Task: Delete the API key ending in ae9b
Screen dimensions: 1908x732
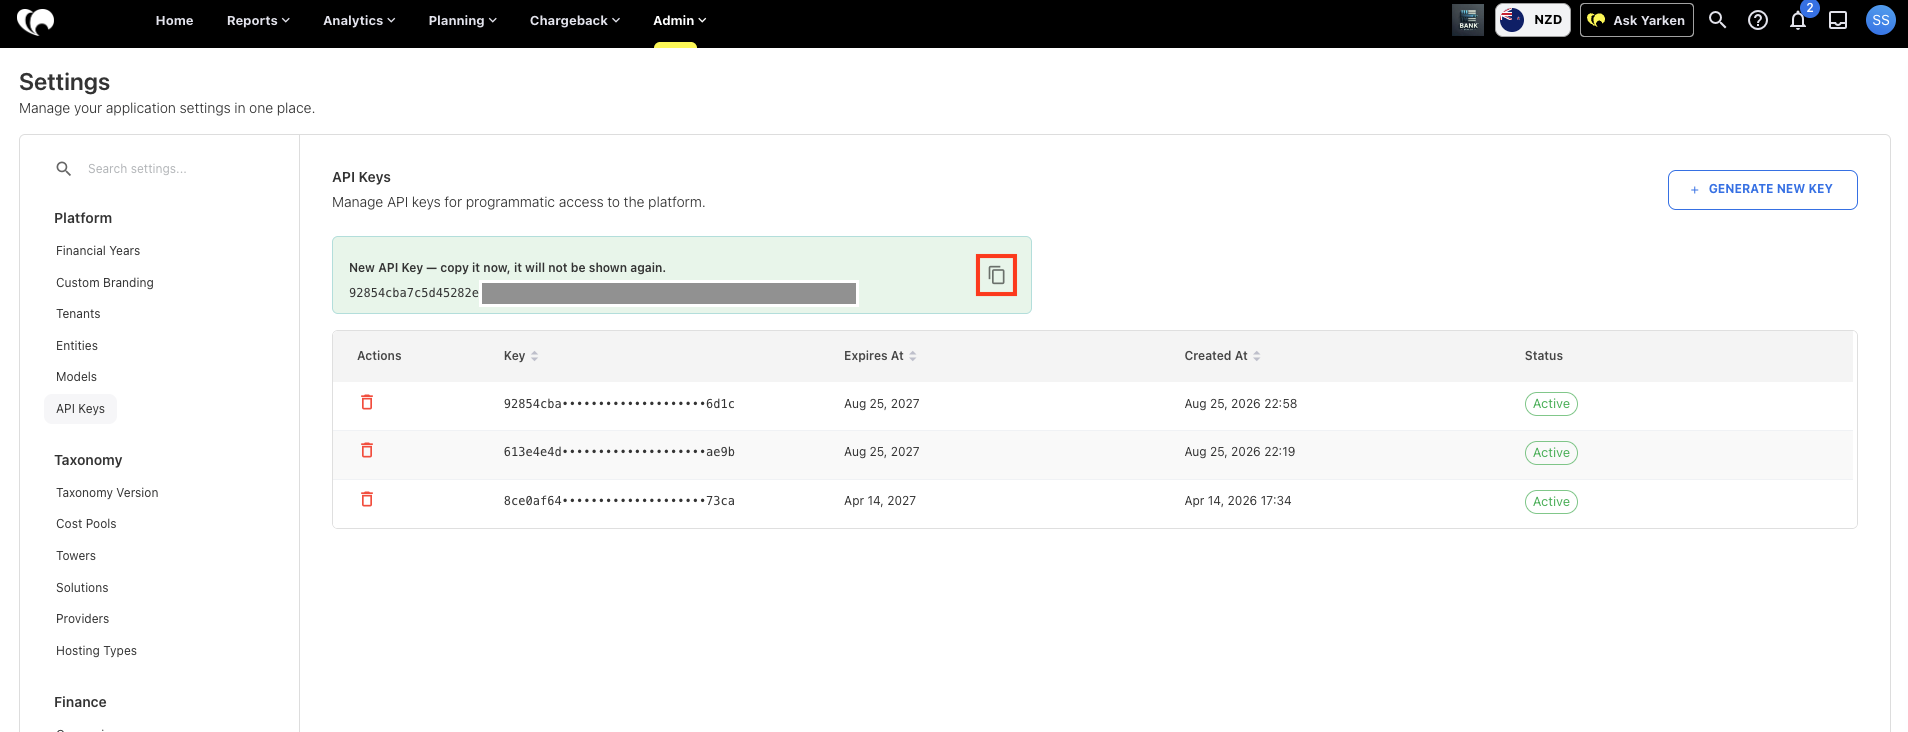Action: coord(367,450)
